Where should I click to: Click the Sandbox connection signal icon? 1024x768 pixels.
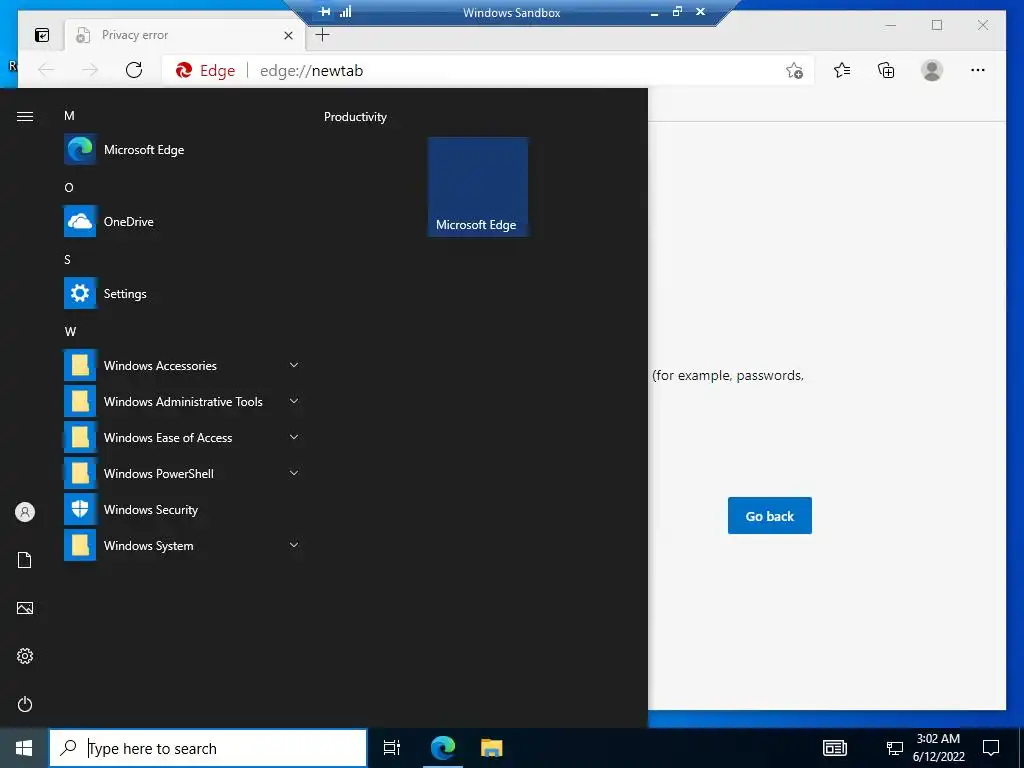click(345, 12)
